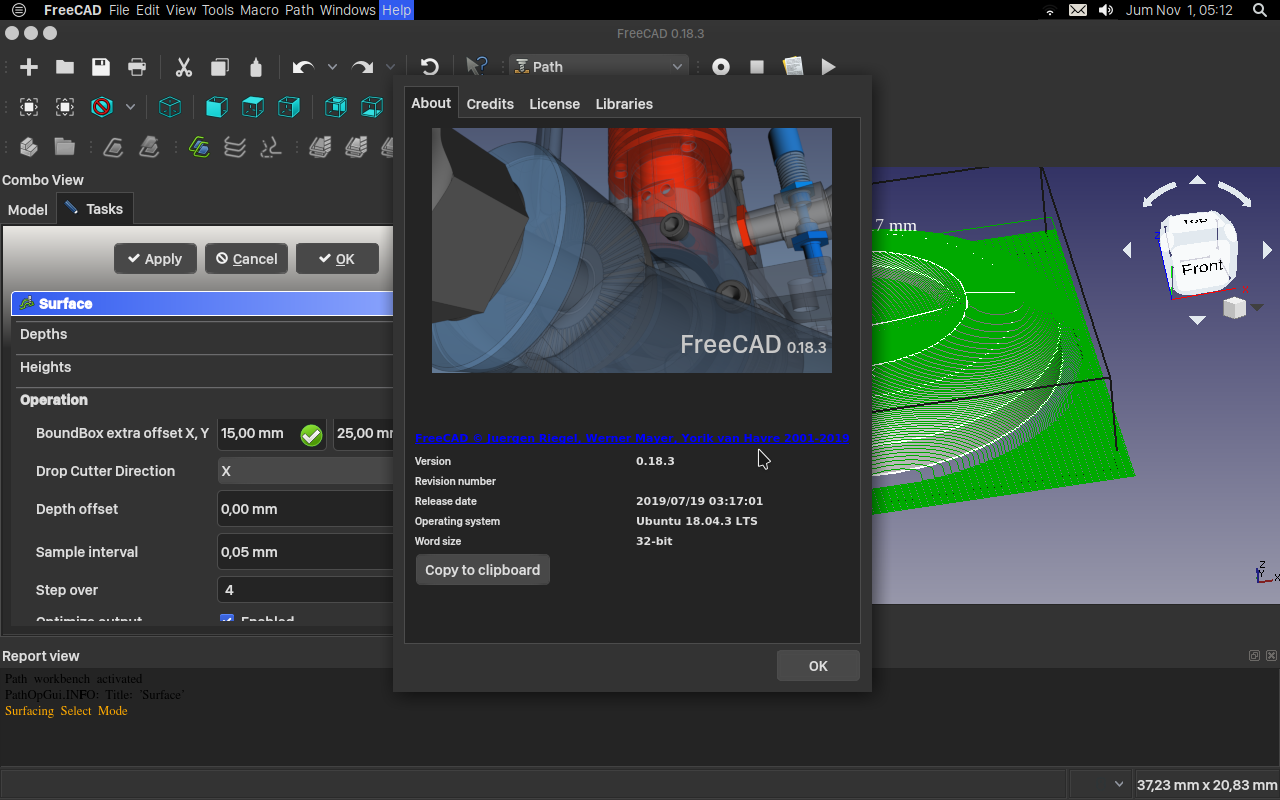Image resolution: width=1280 pixels, height=800 pixels.
Task: Switch to the Model tab in Combo View
Action: click(x=28, y=209)
